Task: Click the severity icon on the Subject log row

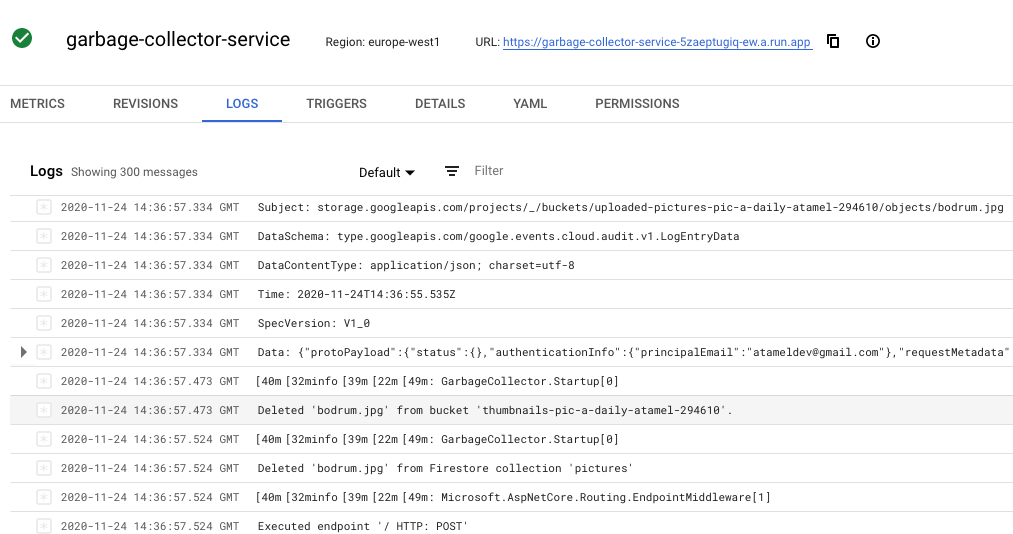Action: [44, 208]
